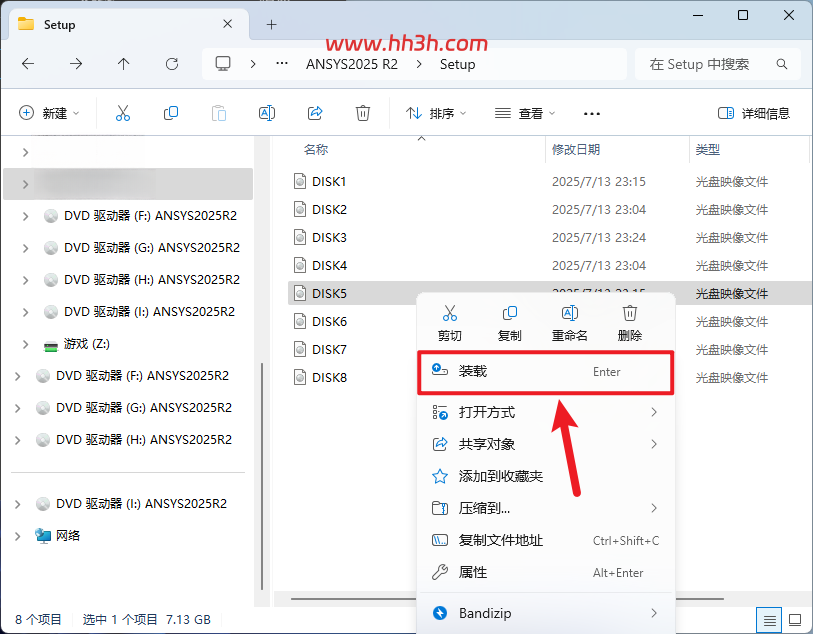Close the Setup tab

tap(227, 24)
